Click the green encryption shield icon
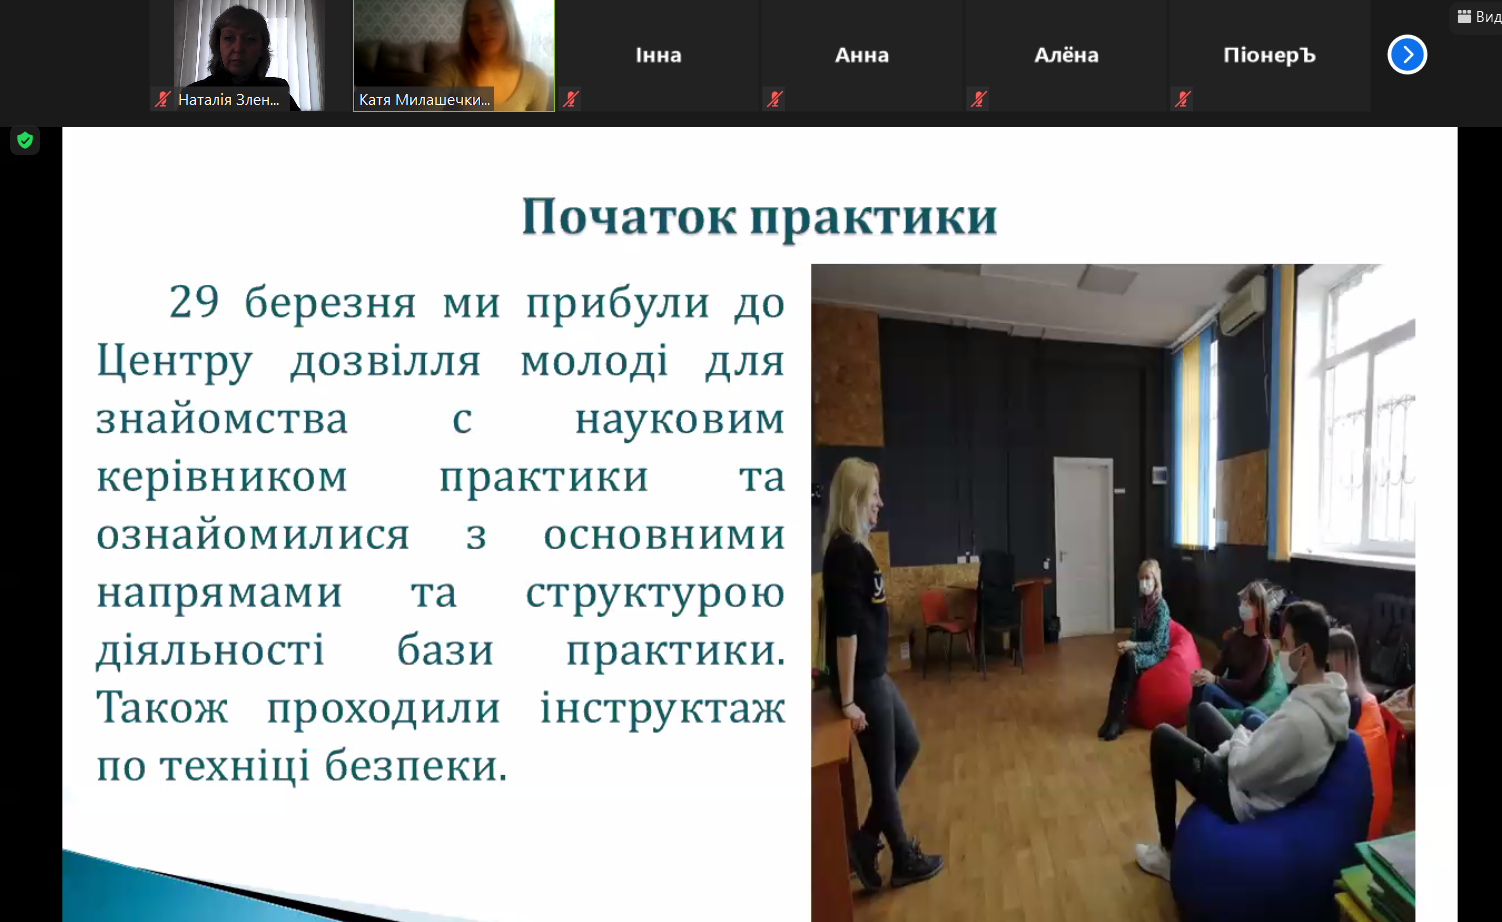 (25, 141)
